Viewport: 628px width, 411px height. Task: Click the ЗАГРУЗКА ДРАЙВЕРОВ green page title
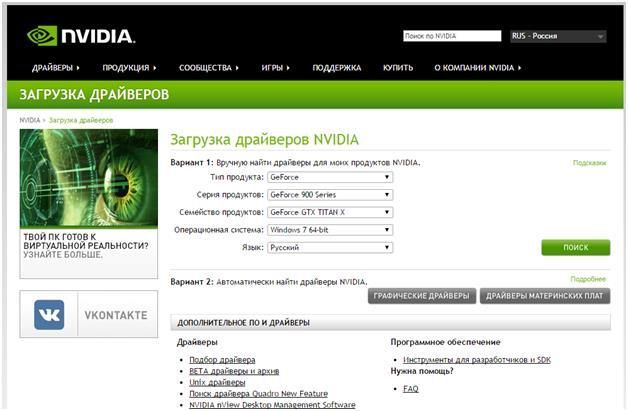coord(94,95)
